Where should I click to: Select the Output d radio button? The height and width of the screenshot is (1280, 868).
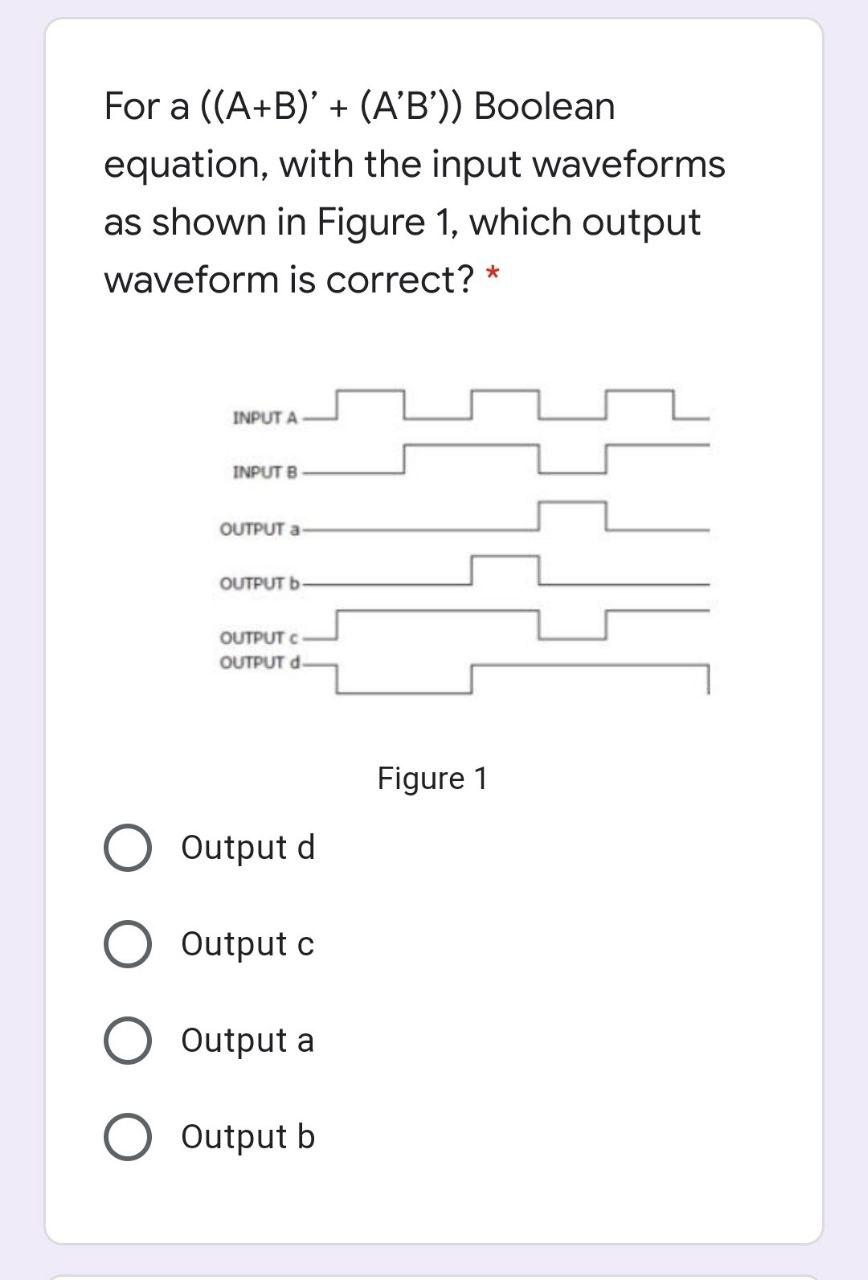(x=128, y=849)
